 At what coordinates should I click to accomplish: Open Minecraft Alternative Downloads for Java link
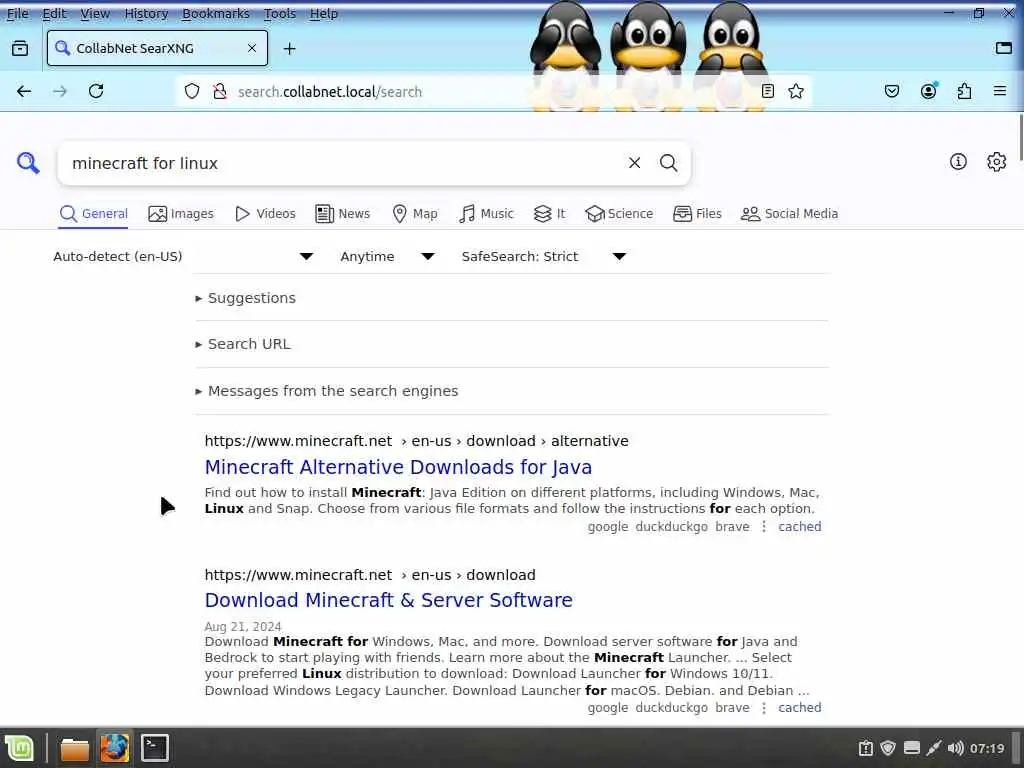tap(398, 467)
